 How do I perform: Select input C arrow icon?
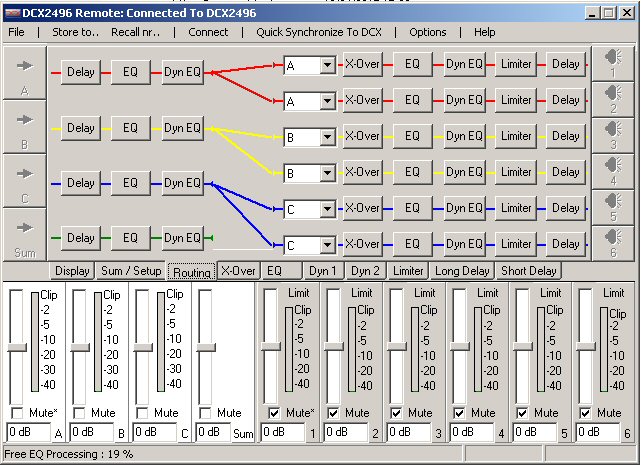[25, 174]
